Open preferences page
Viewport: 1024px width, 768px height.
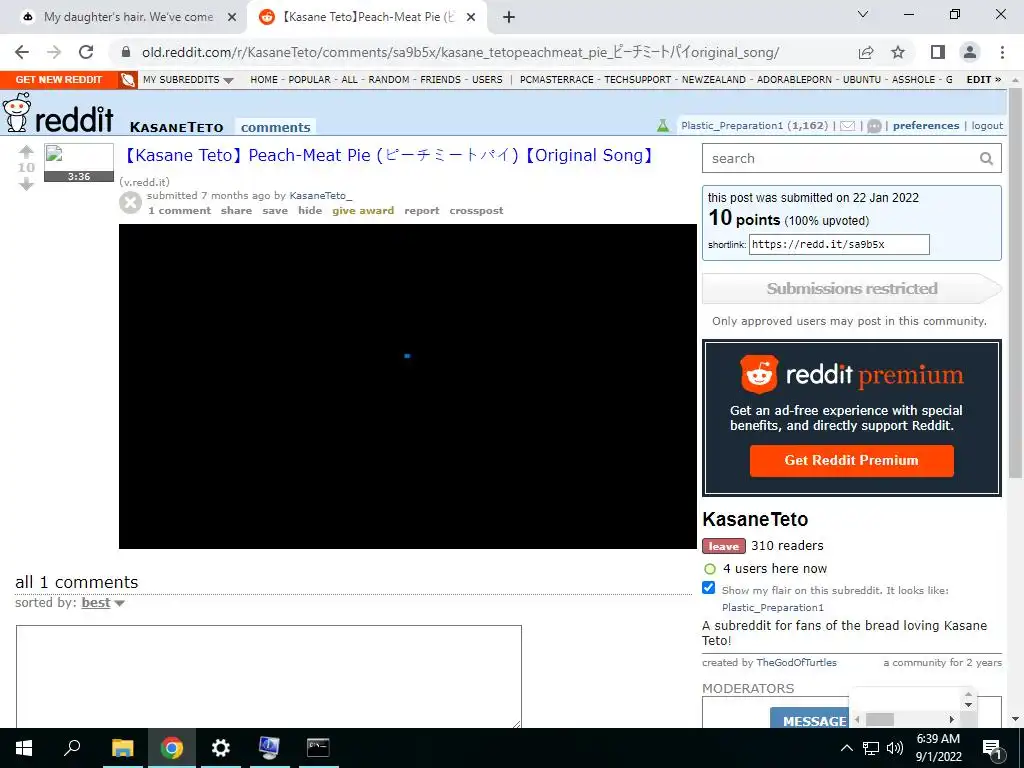[926, 125]
